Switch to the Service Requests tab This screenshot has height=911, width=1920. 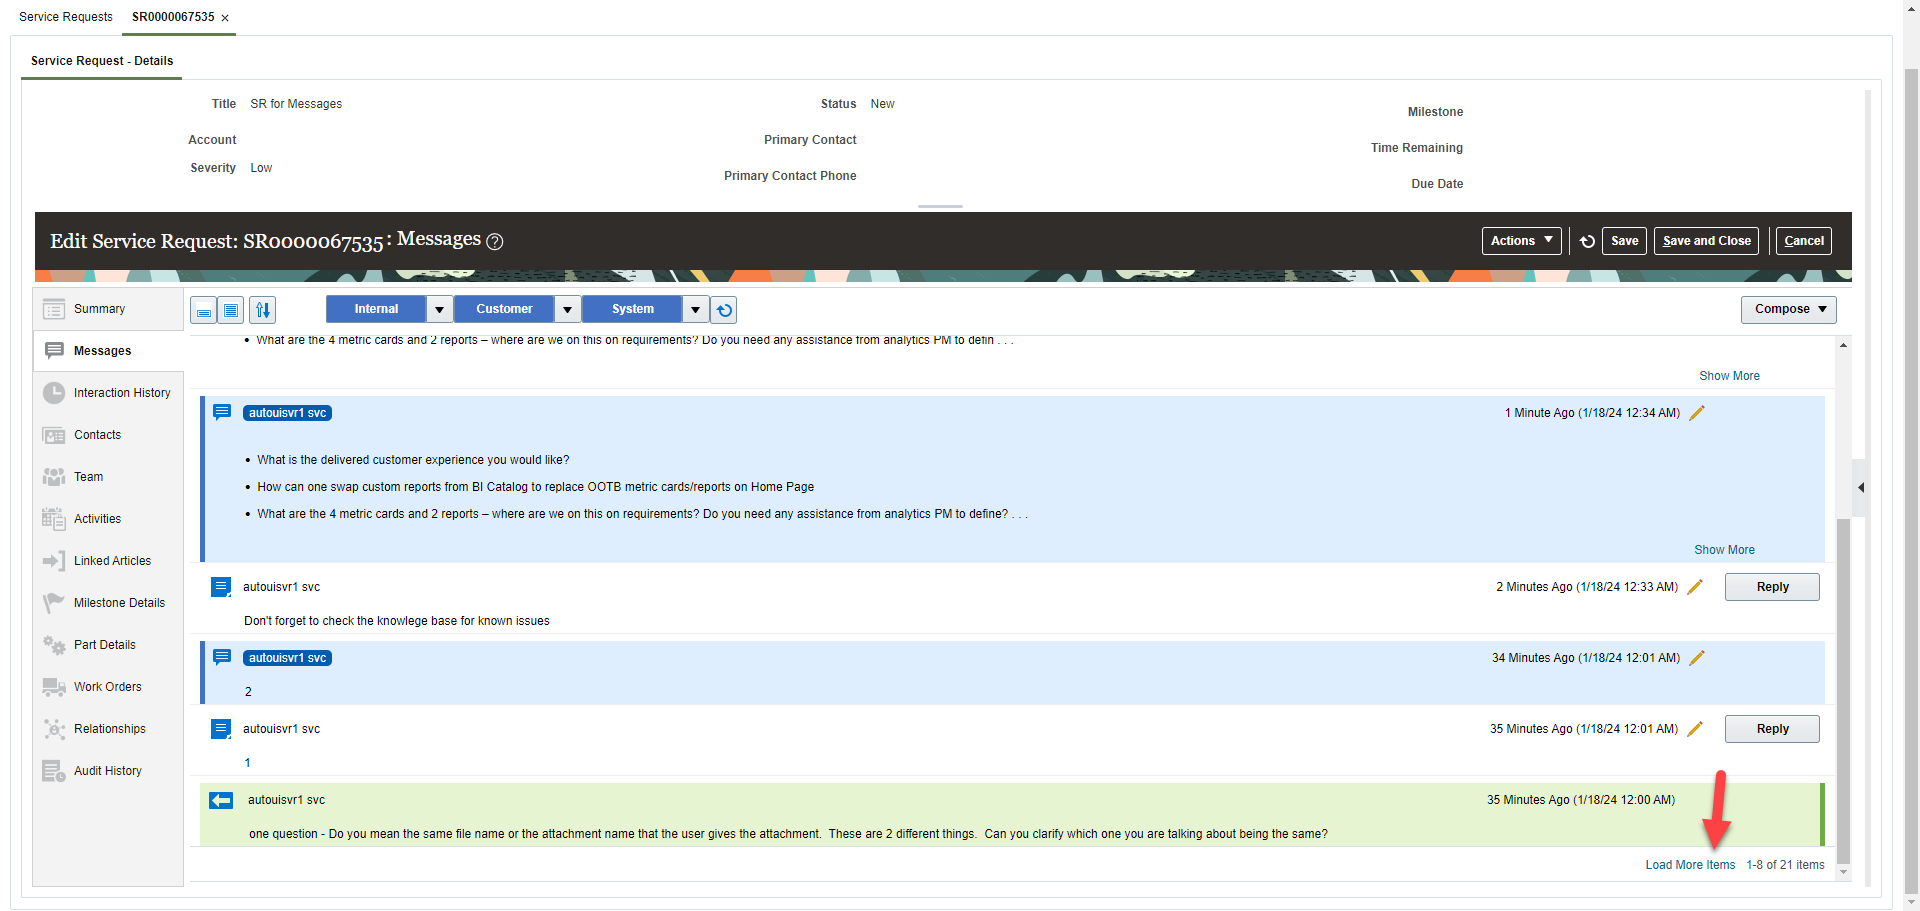tap(65, 16)
